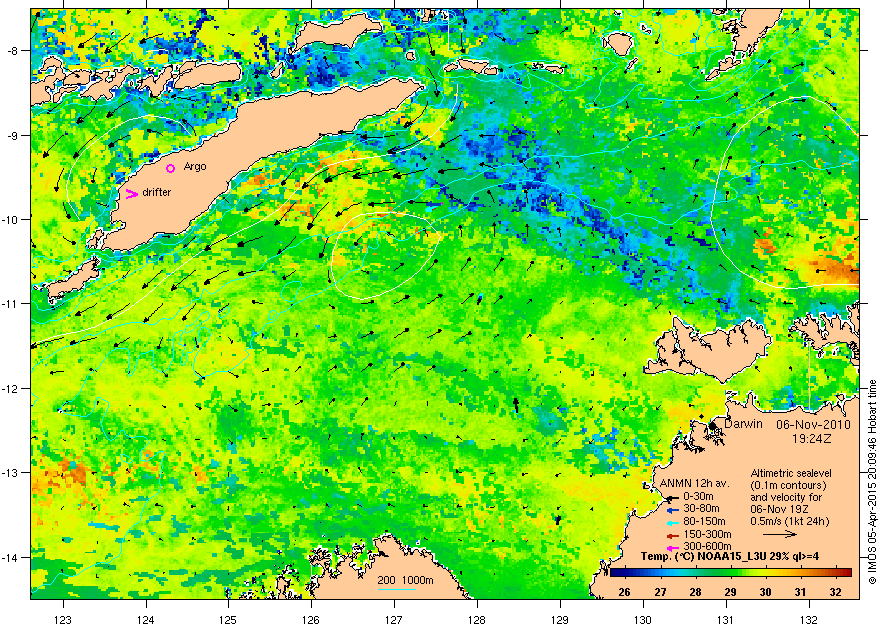Image resolution: width=880 pixels, height=630 pixels.
Task: Click the '150-300m' depth label
Action: coord(707,534)
